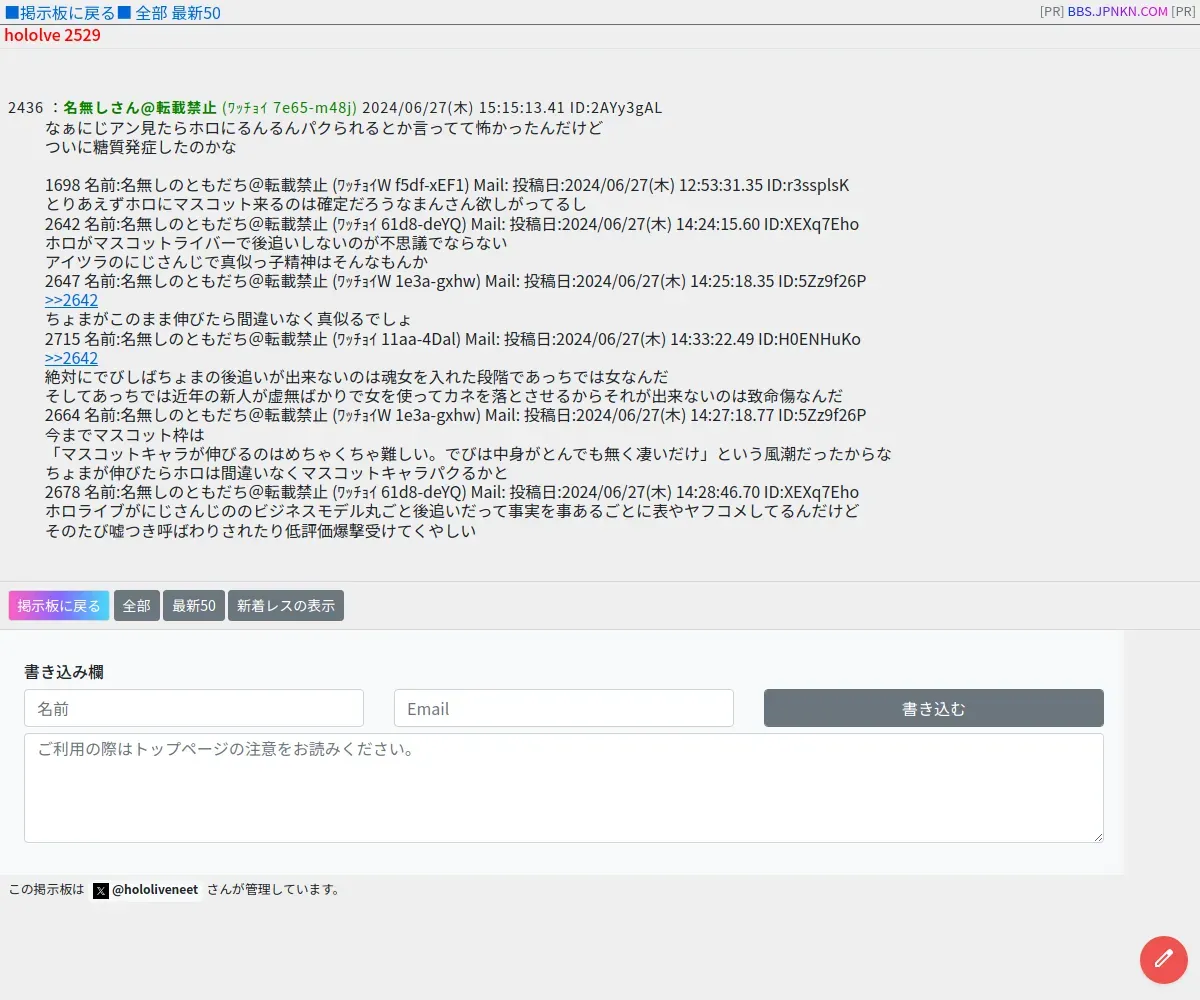Select quoted ID:H0ENHuKo text
This screenshot has height=1000, width=1200.
coord(809,339)
